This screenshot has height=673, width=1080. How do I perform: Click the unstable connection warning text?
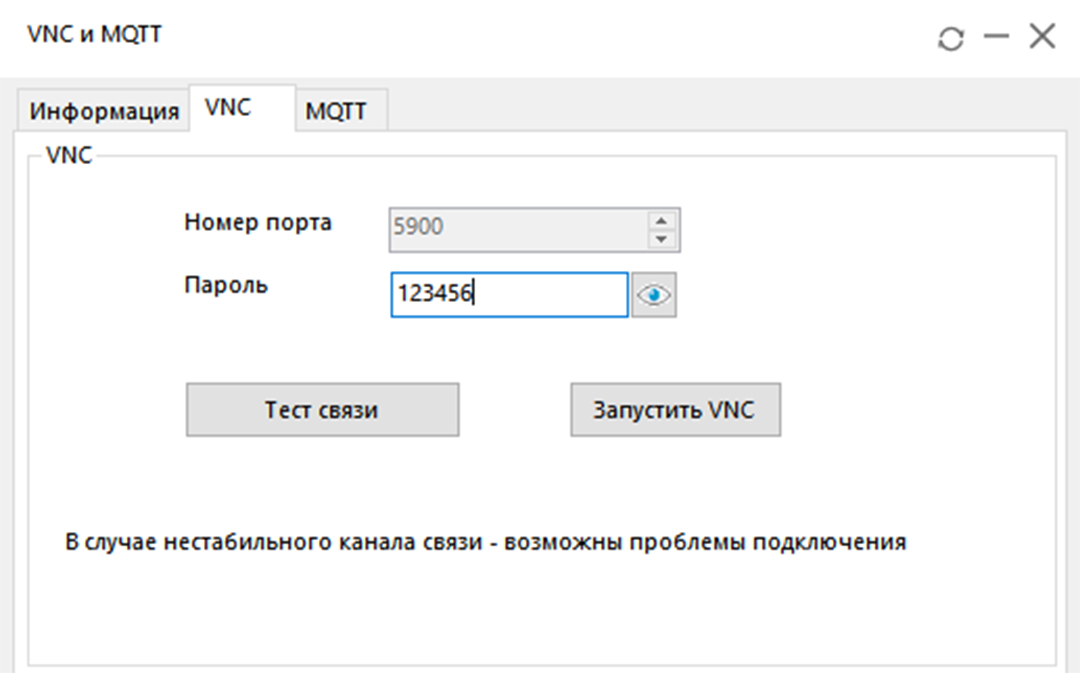tap(486, 542)
